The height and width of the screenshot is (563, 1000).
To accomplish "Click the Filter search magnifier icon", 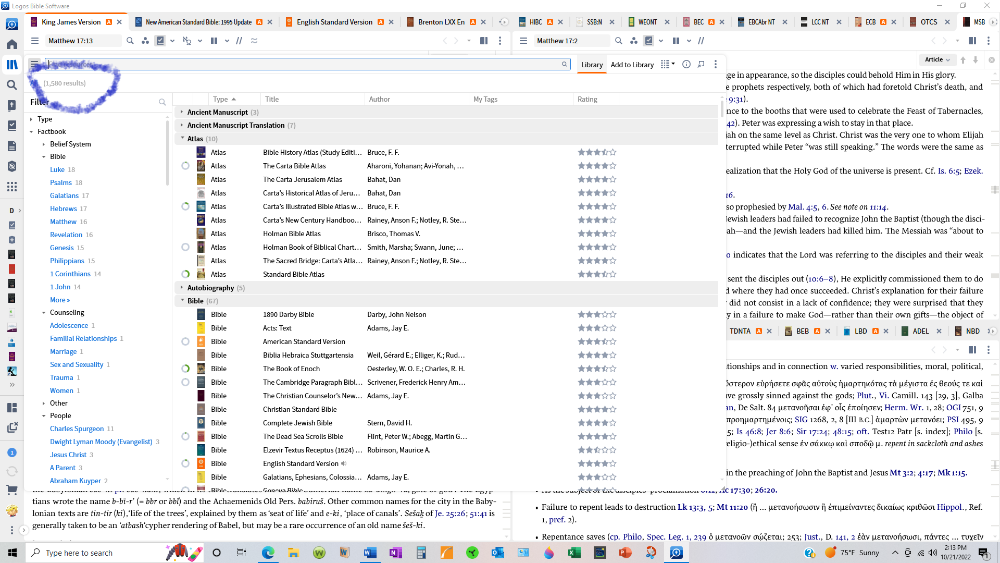I will coord(162,102).
